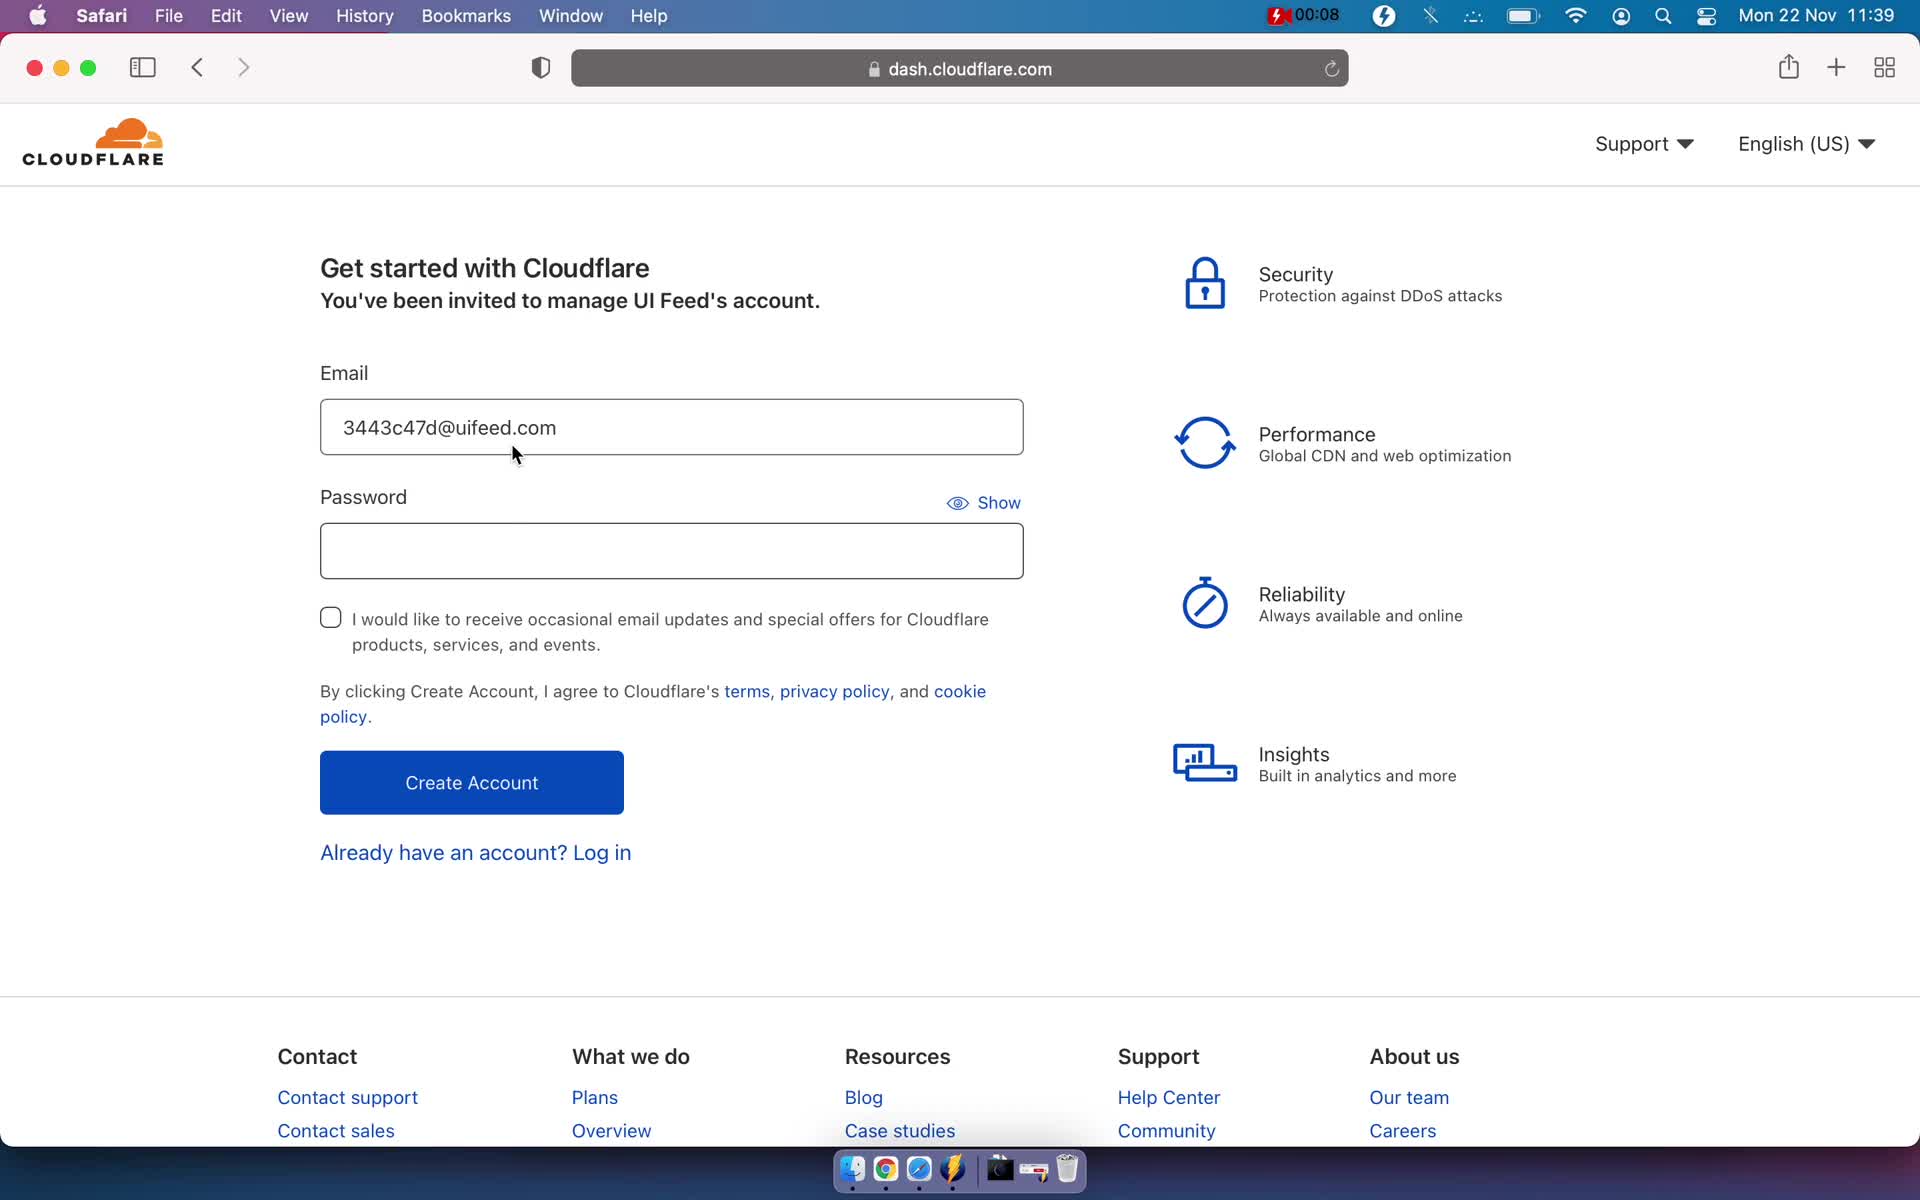1920x1200 pixels.
Task: Launch Chrome from the dock
Action: (x=886, y=1169)
